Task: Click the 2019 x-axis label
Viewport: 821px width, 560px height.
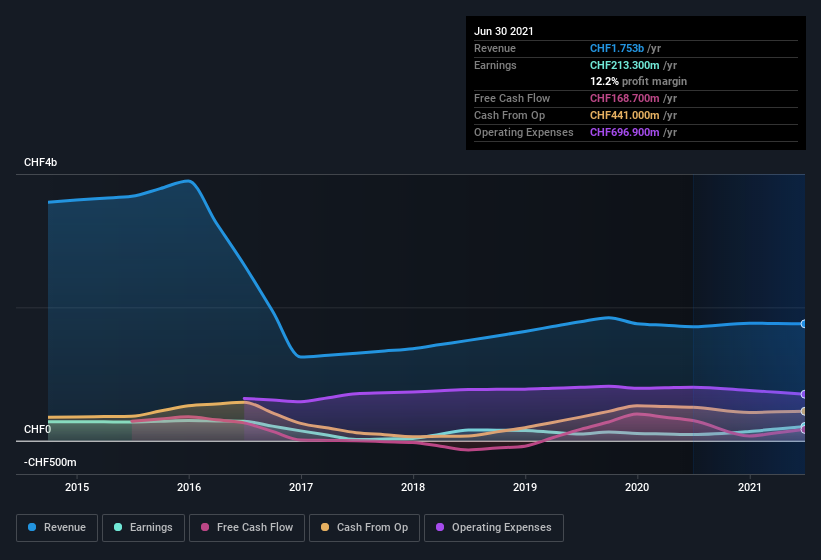Action: [525, 487]
